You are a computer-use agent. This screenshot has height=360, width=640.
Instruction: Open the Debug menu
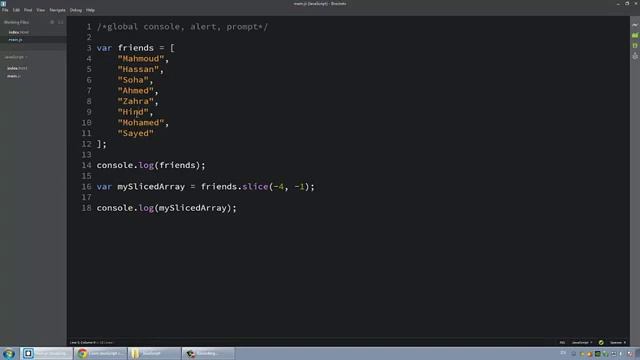point(76,10)
